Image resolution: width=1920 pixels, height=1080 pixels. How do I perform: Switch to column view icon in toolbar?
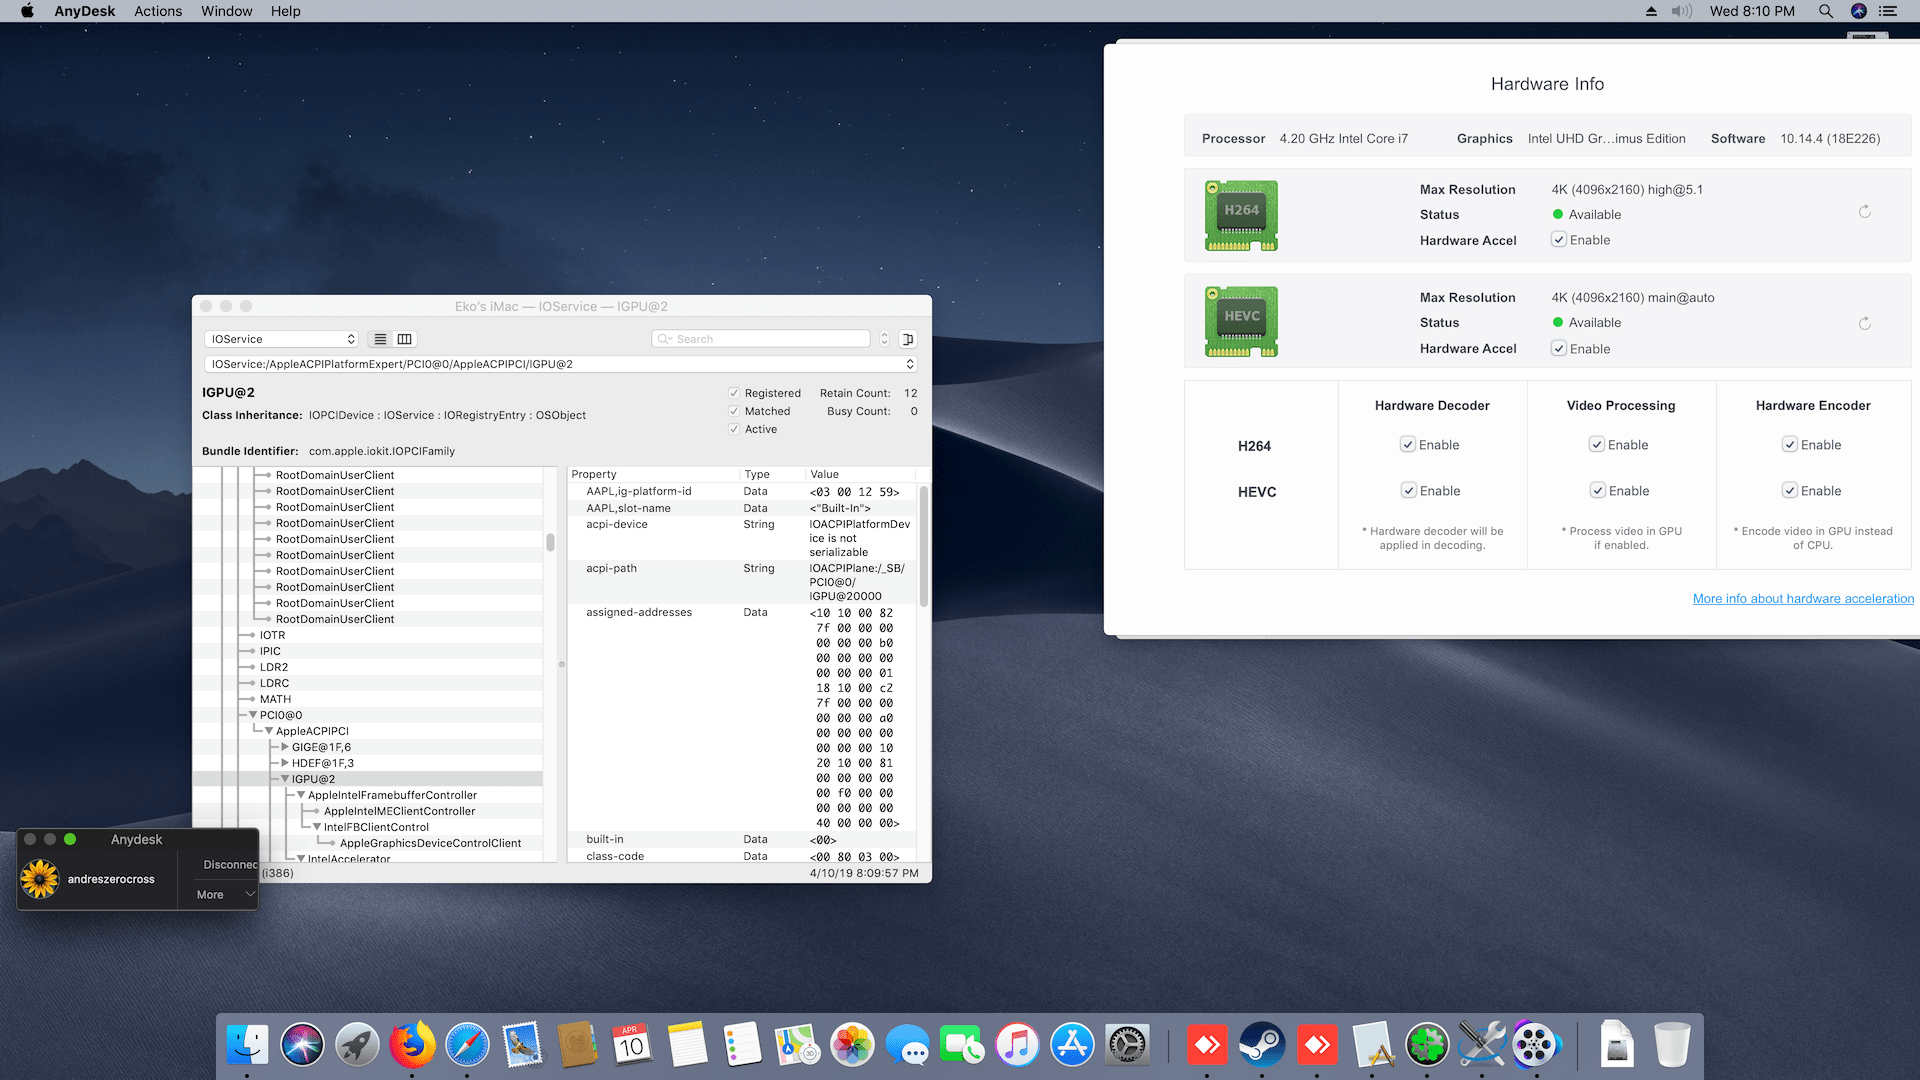point(404,339)
